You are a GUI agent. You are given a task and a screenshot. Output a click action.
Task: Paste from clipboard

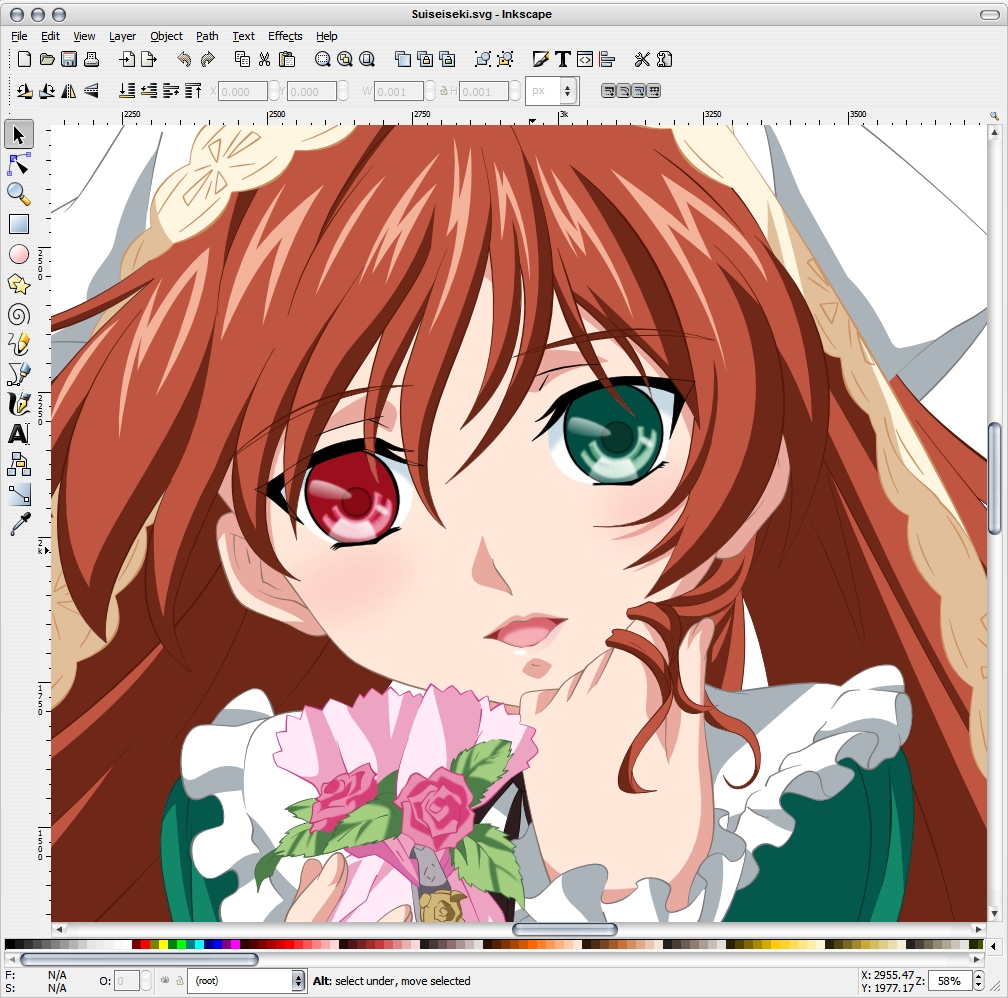(x=287, y=59)
